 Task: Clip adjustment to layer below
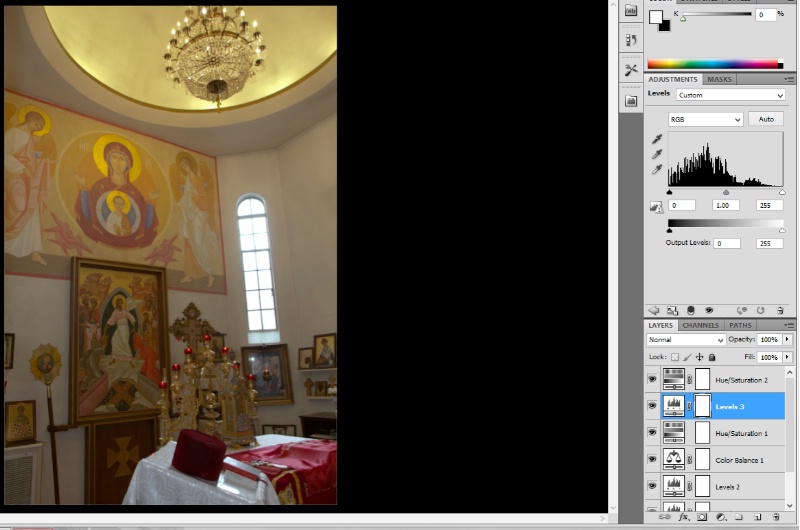pyautogui.click(x=691, y=310)
